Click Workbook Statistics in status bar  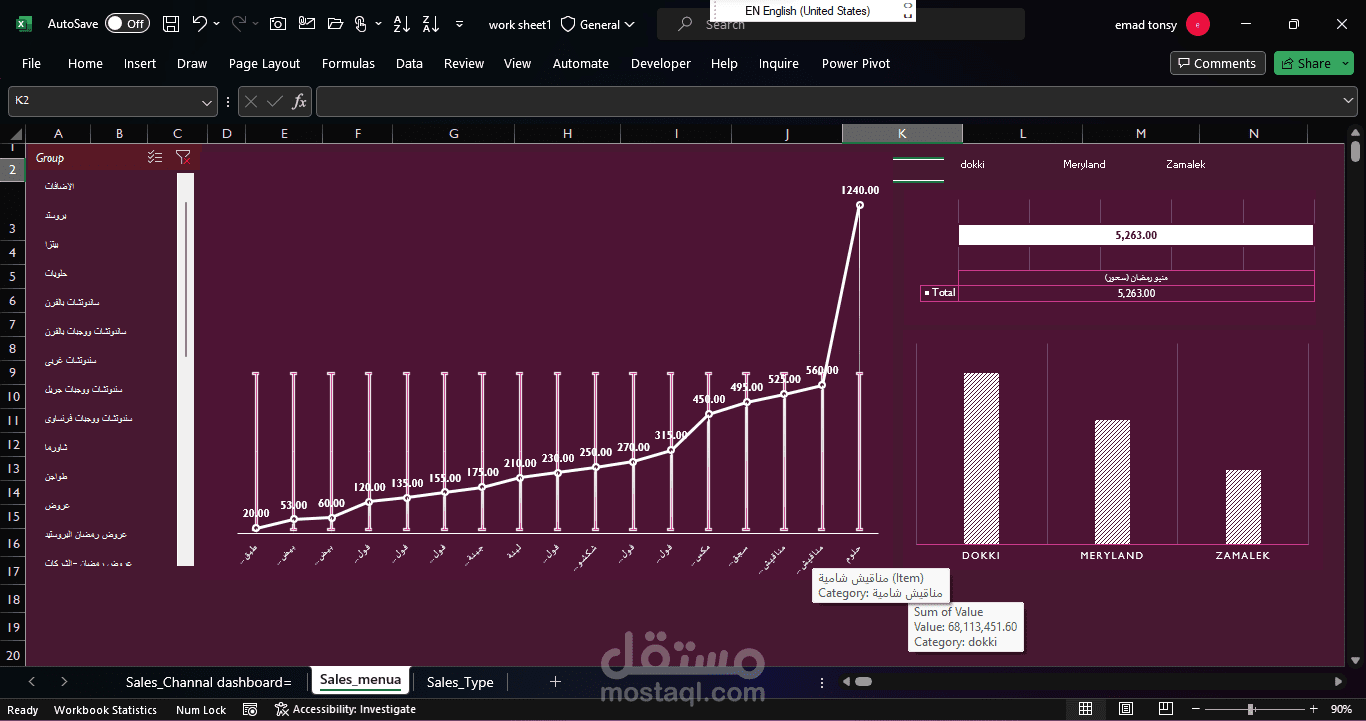(x=105, y=710)
